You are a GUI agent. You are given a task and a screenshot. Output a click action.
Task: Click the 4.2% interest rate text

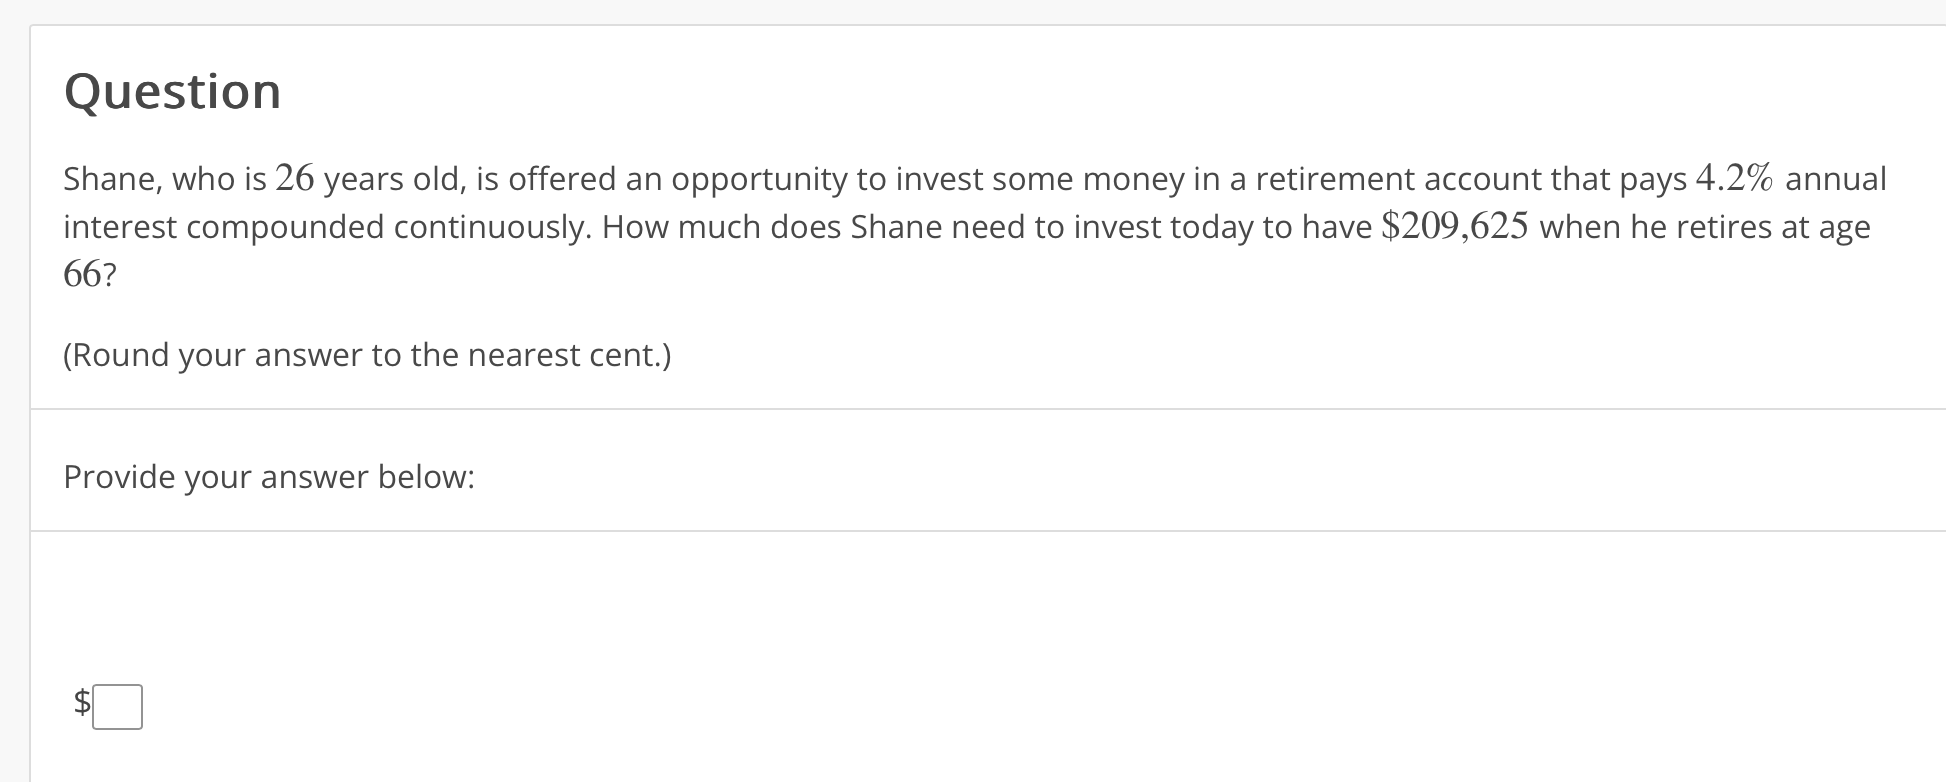point(1733,177)
